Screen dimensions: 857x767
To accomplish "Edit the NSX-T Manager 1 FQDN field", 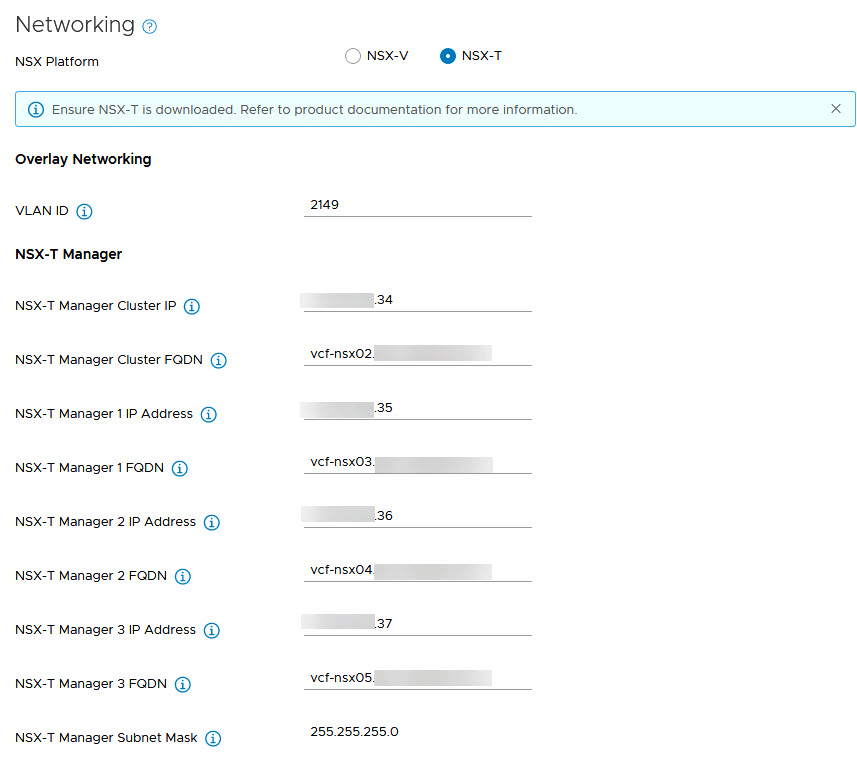I will coord(417,462).
